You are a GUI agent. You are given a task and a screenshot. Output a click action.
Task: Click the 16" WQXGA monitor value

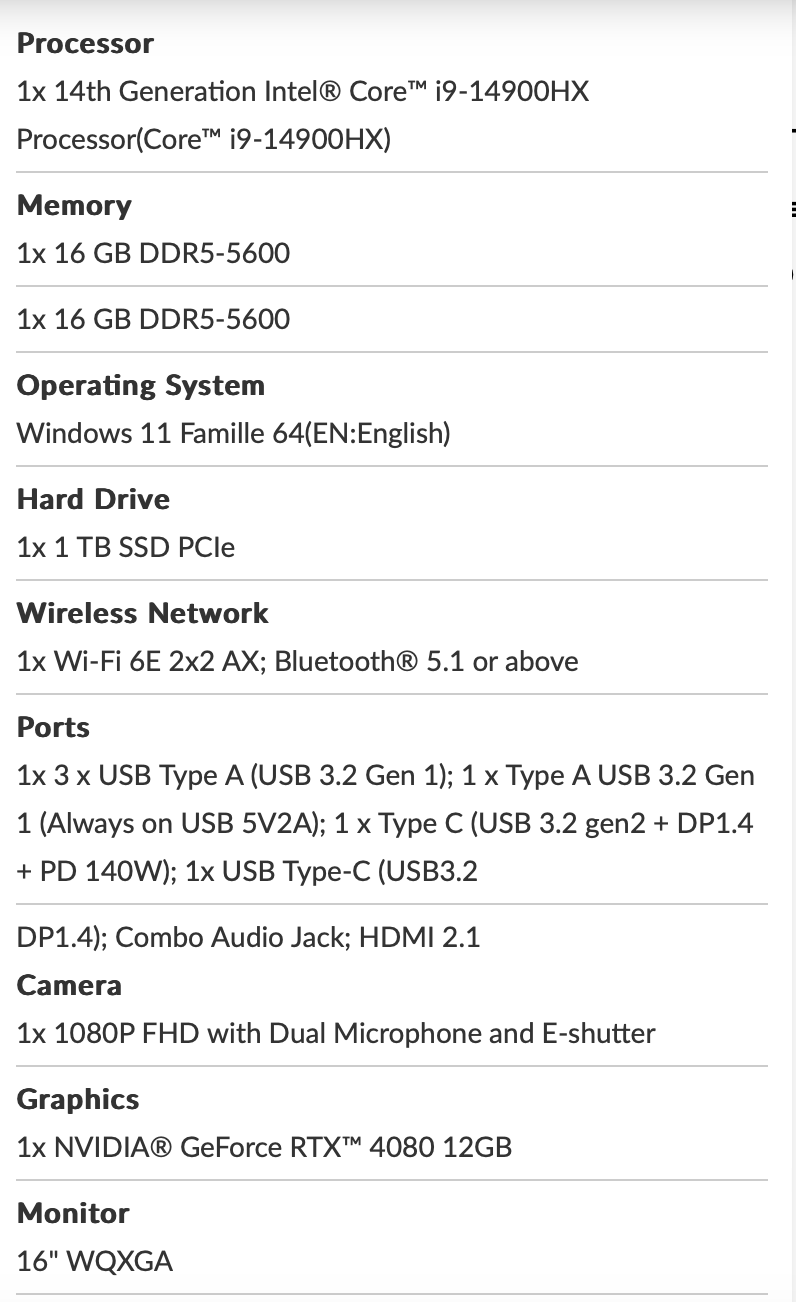pos(95,1261)
